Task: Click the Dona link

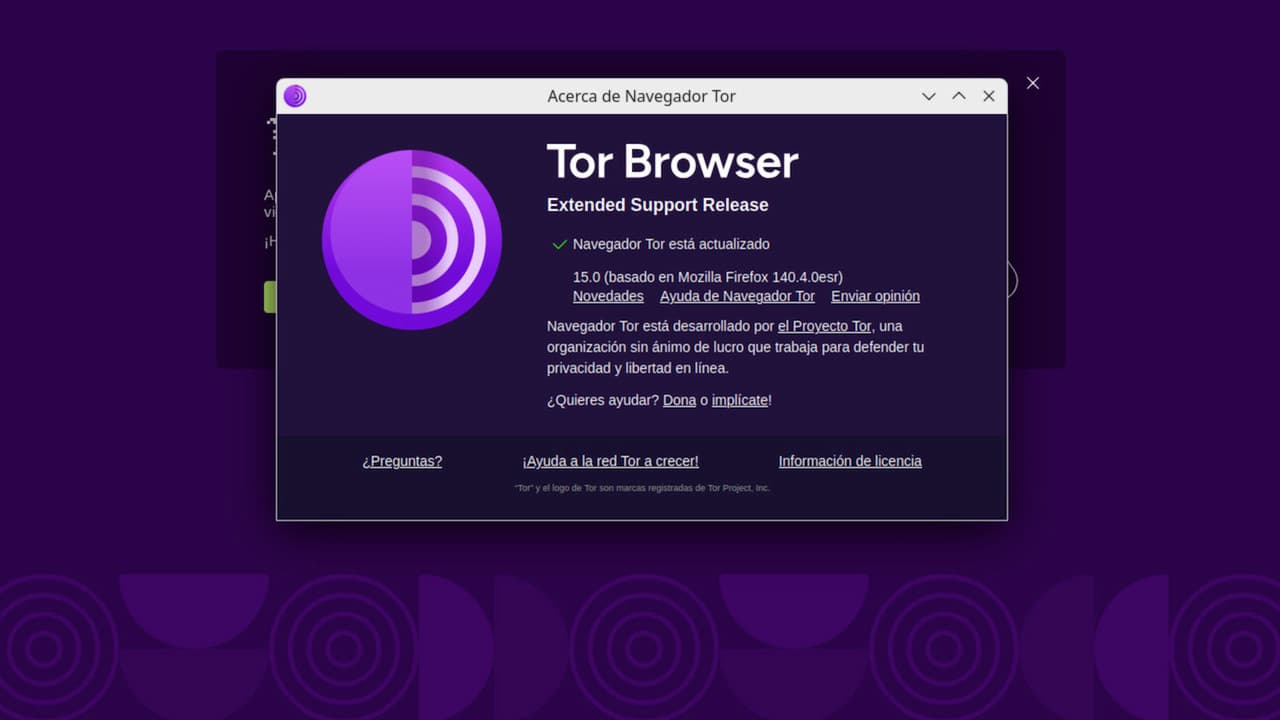Action: [679, 400]
